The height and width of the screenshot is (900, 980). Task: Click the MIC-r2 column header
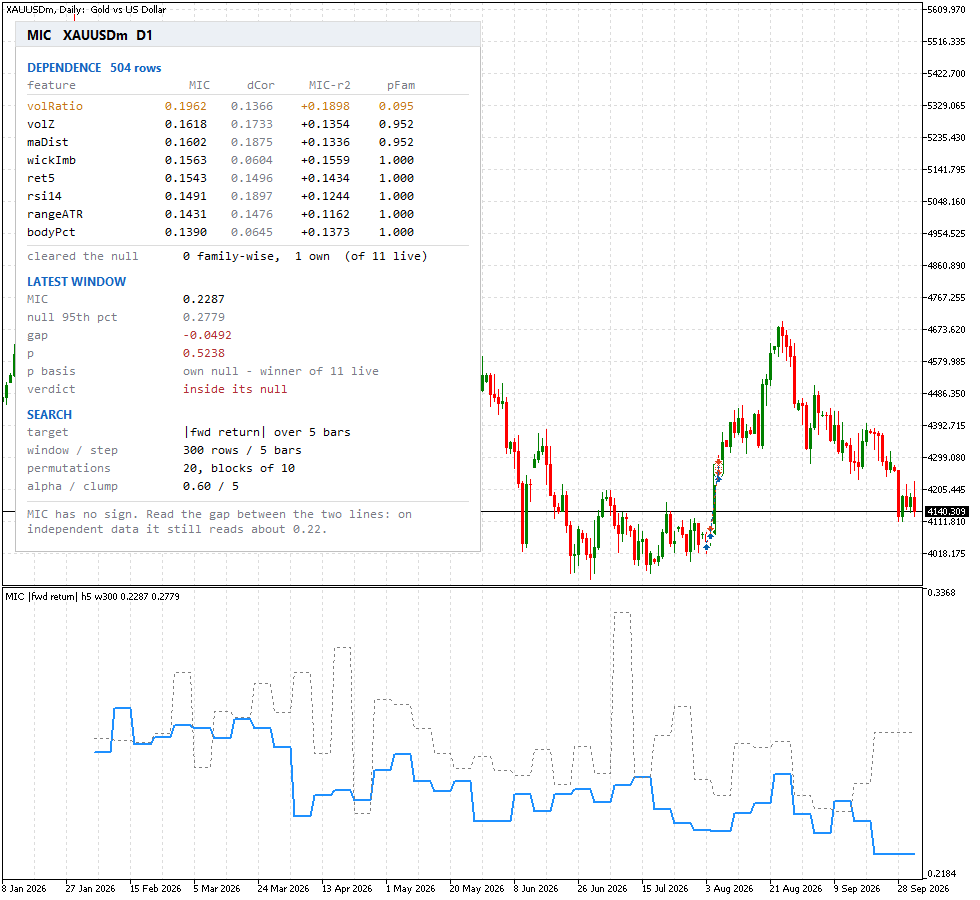pyautogui.click(x=329, y=85)
